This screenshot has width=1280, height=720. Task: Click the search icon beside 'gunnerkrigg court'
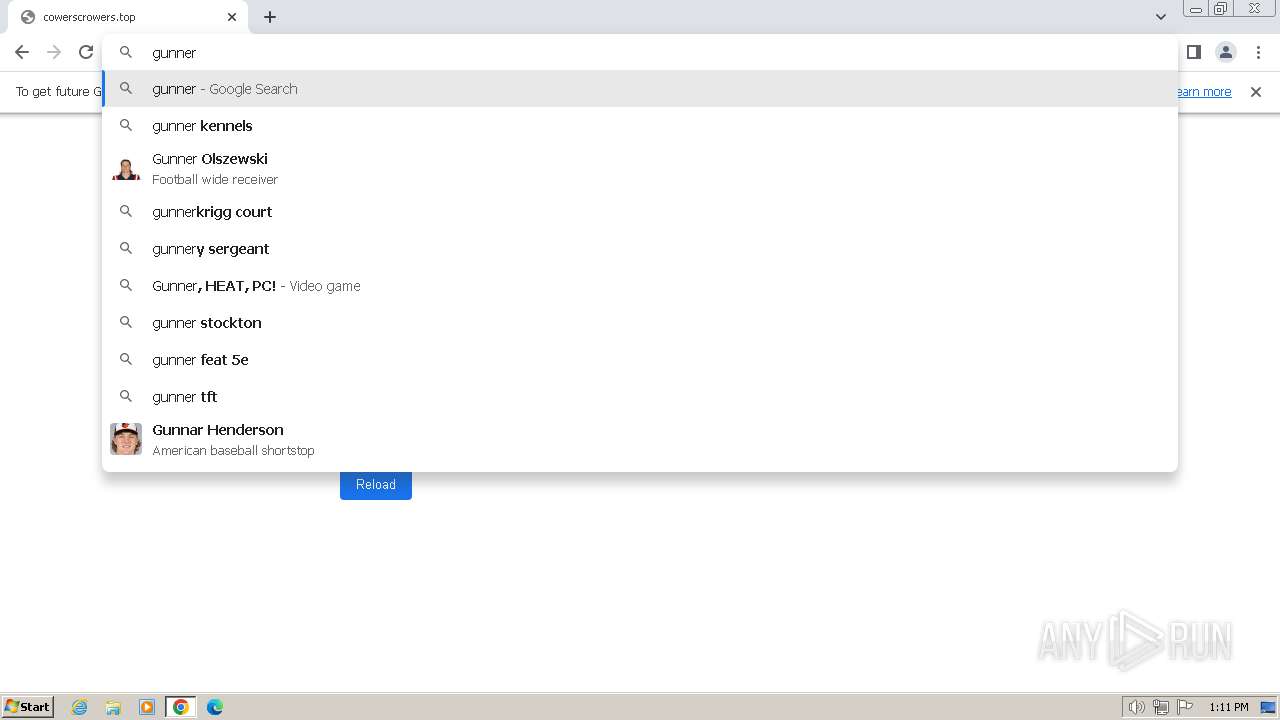tap(126, 211)
